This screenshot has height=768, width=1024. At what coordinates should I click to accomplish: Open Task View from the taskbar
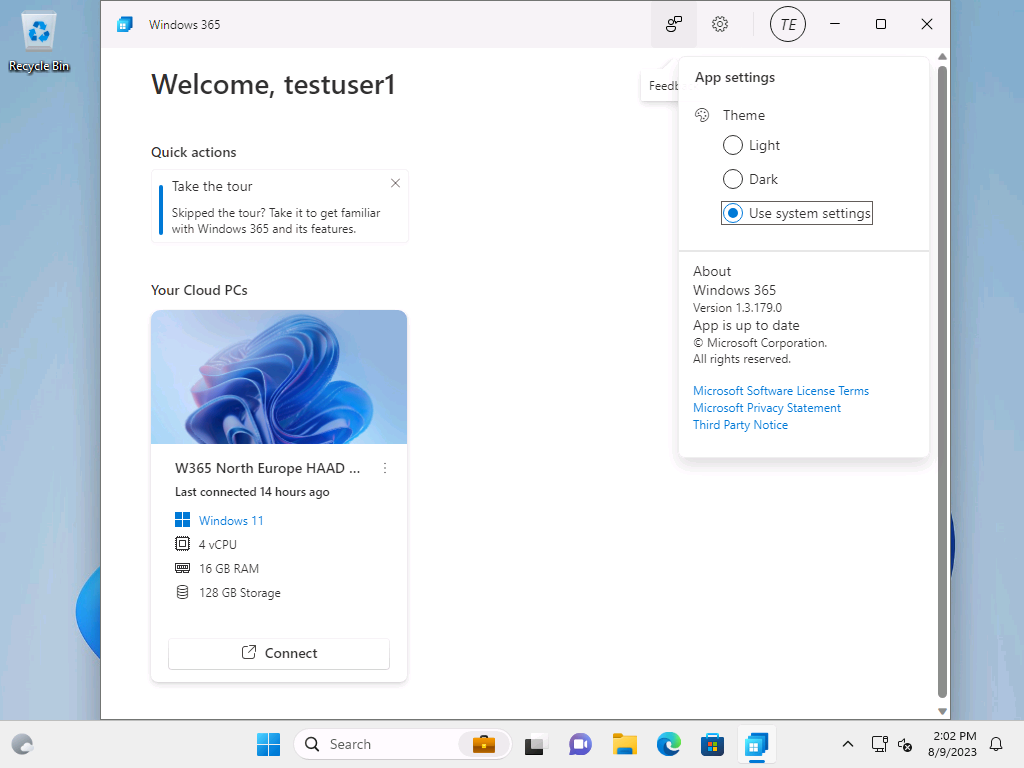click(x=535, y=744)
